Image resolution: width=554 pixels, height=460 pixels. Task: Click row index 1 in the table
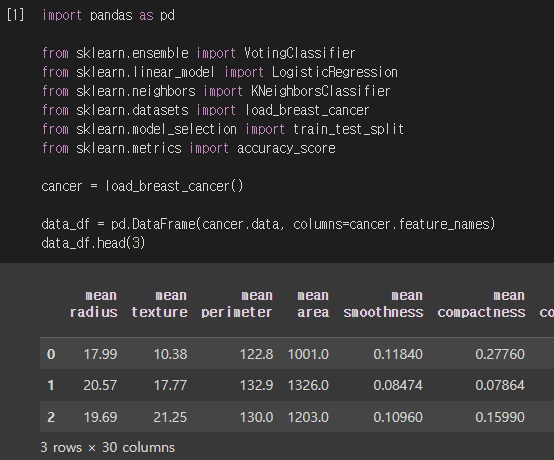point(51,385)
